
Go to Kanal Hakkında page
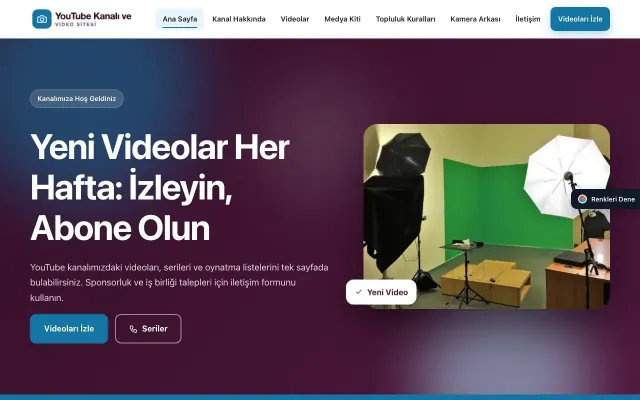(239, 19)
